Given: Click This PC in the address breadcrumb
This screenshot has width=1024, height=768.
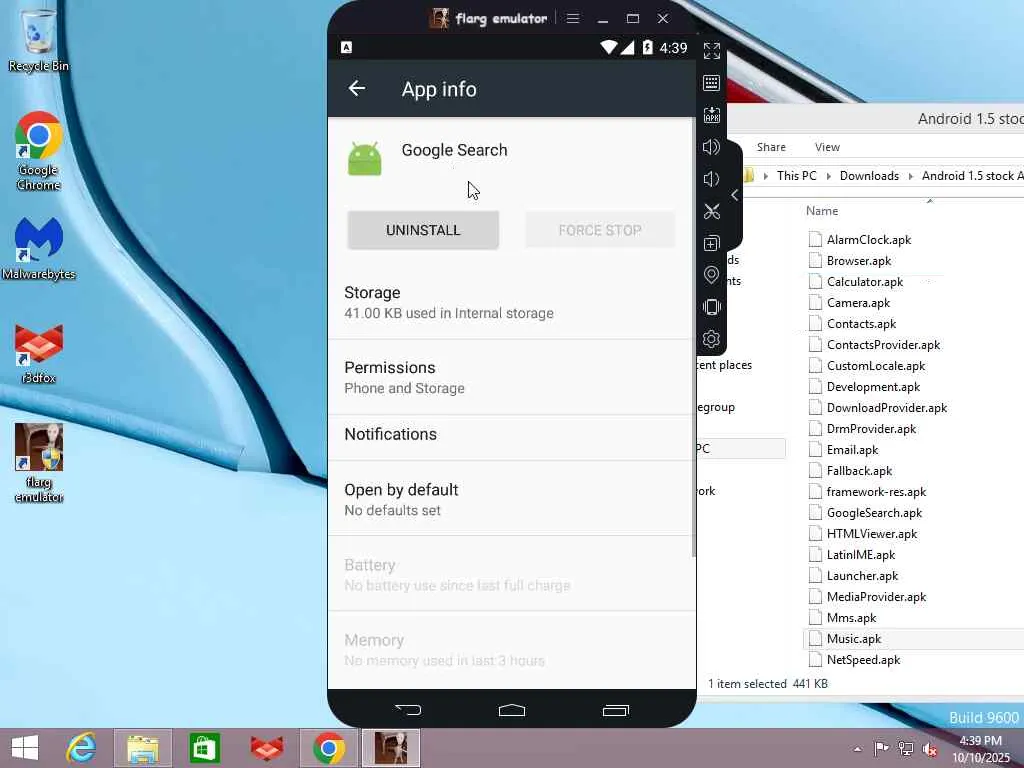Looking at the screenshot, I should (x=797, y=176).
